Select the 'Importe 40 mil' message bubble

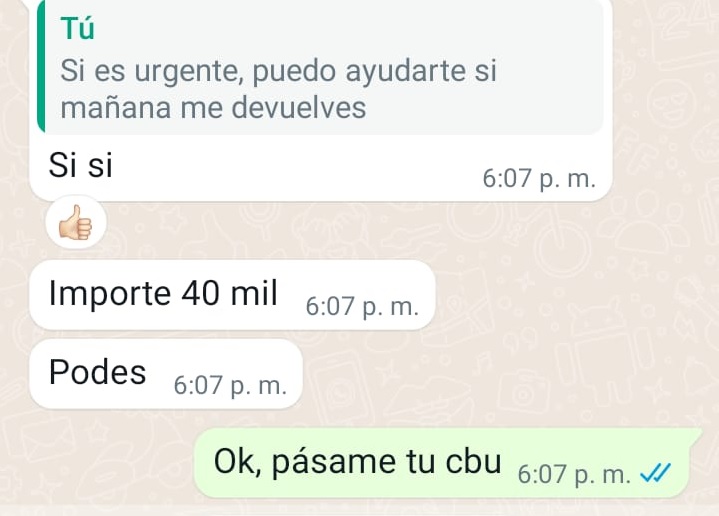[232, 294]
